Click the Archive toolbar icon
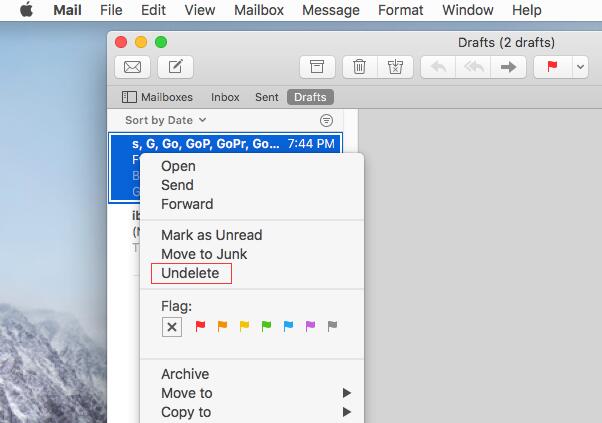The width and height of the screenshot is (602, 423). (x=317, y=67)
